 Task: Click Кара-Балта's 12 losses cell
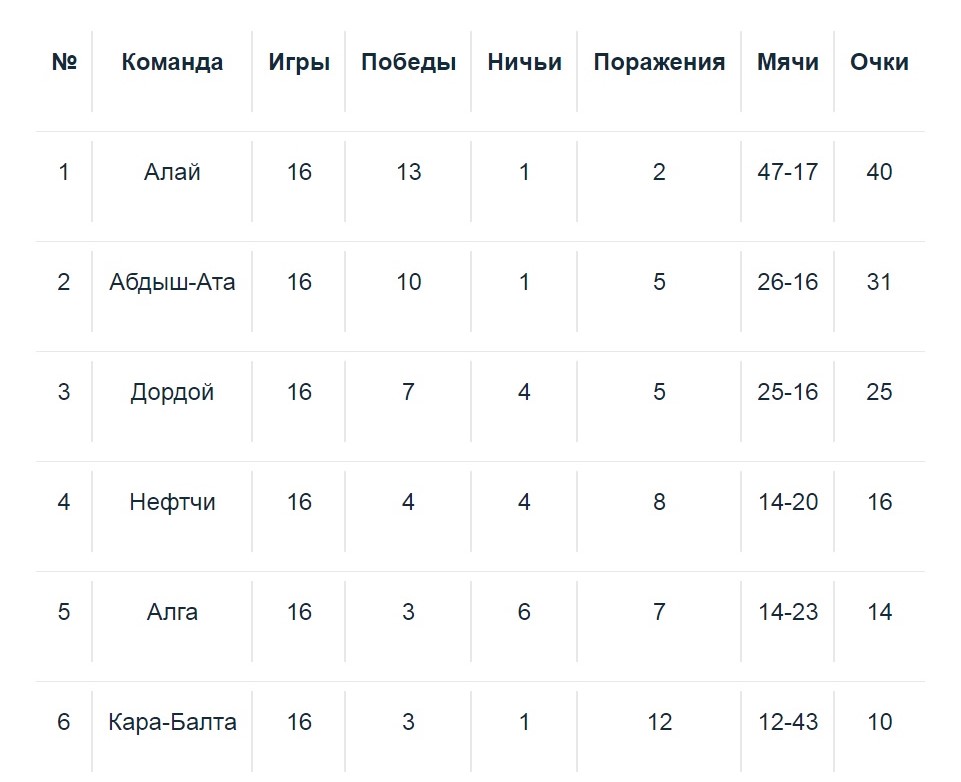coord(659,722)
